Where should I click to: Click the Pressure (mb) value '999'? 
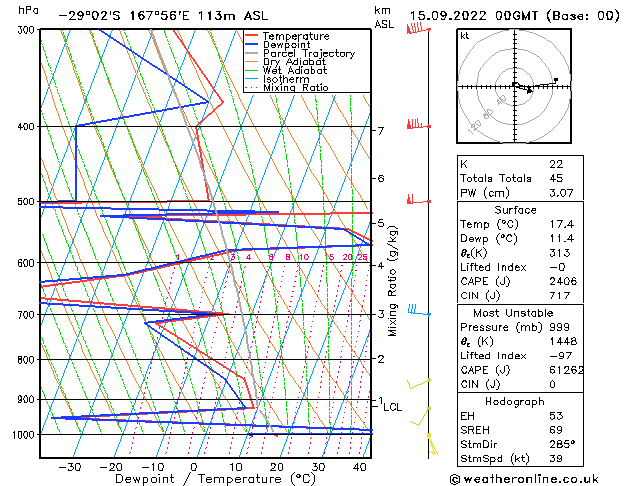point(559,327)
